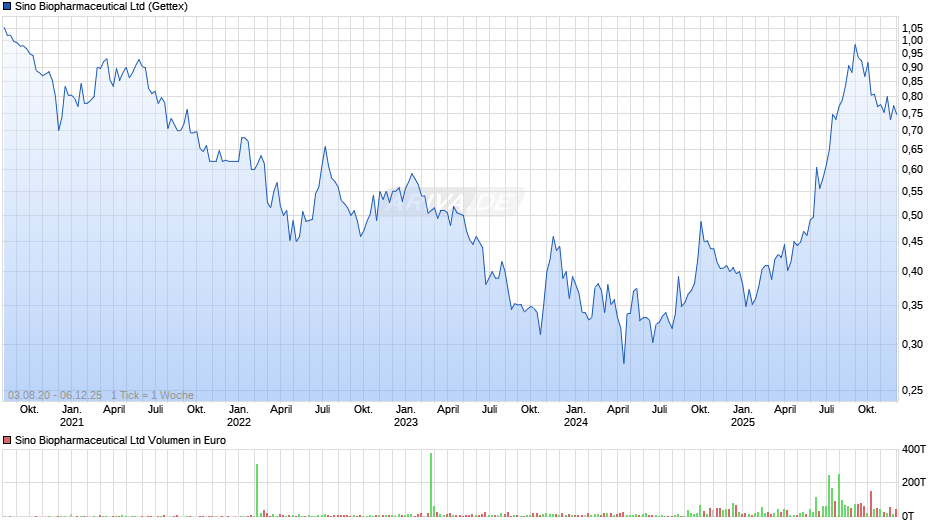Click the 0,30 price axis label

(x=912, y=344)
